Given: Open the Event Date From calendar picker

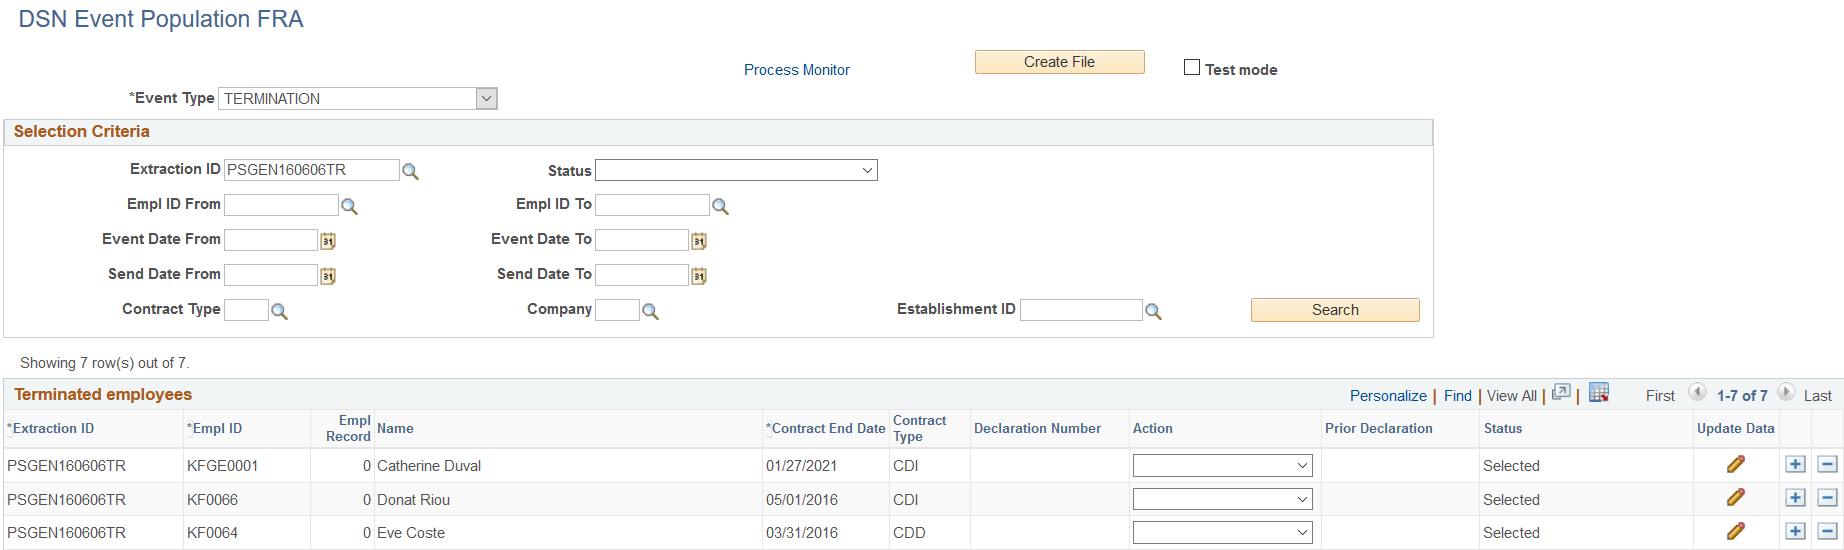Looking at the screenshot, I should (328, 241).
